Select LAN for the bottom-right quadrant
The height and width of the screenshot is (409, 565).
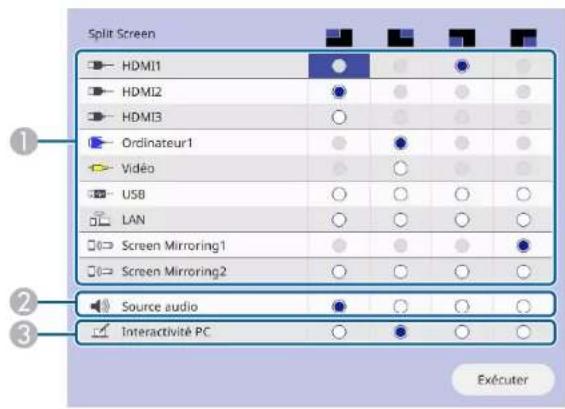coord(523,219)
